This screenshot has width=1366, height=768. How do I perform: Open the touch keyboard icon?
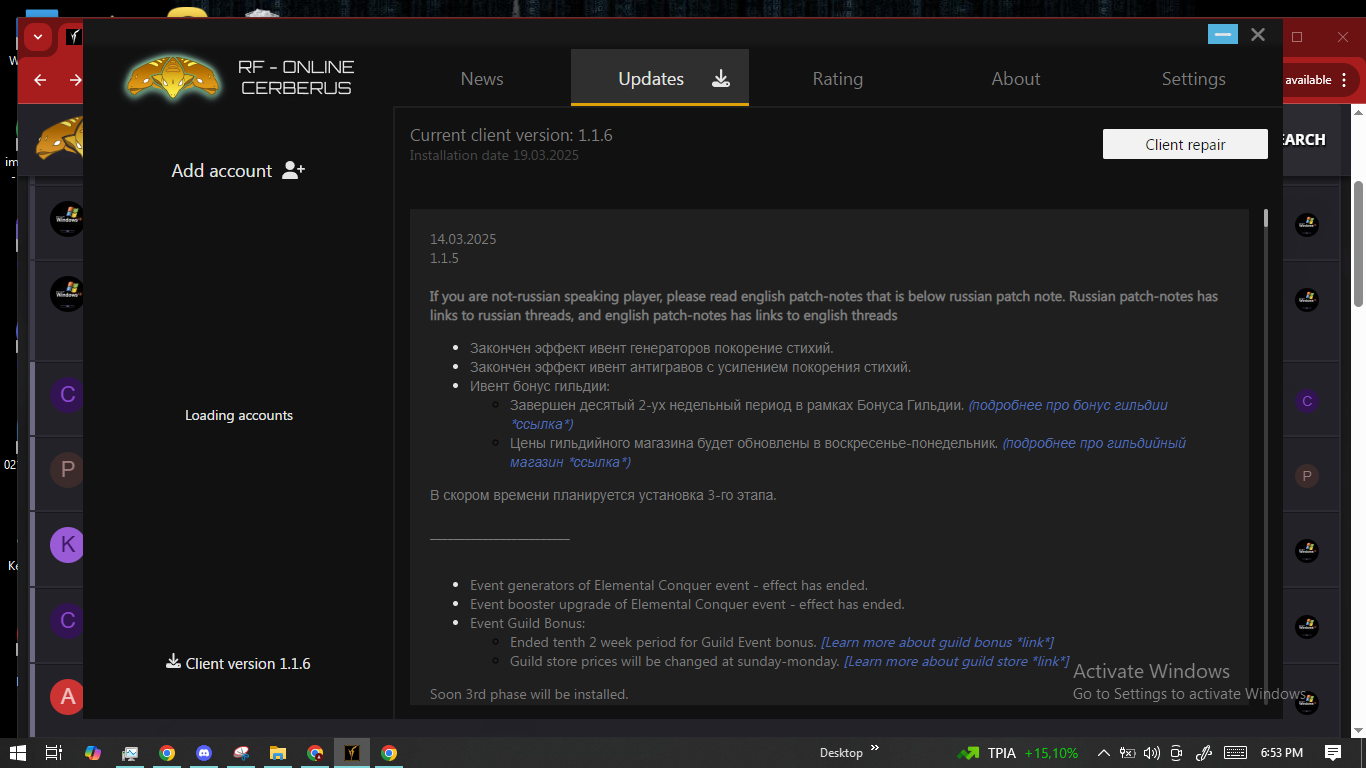click(1235, 753)
